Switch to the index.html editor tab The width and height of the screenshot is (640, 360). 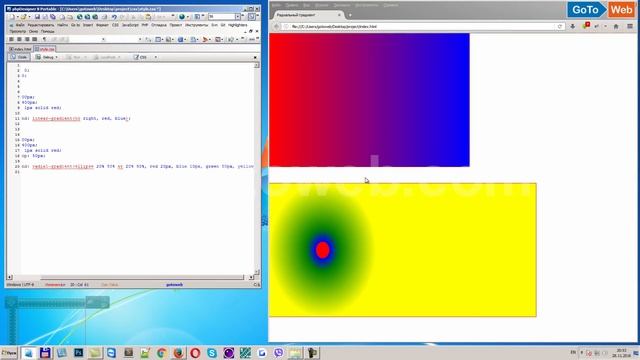(20, 49)
